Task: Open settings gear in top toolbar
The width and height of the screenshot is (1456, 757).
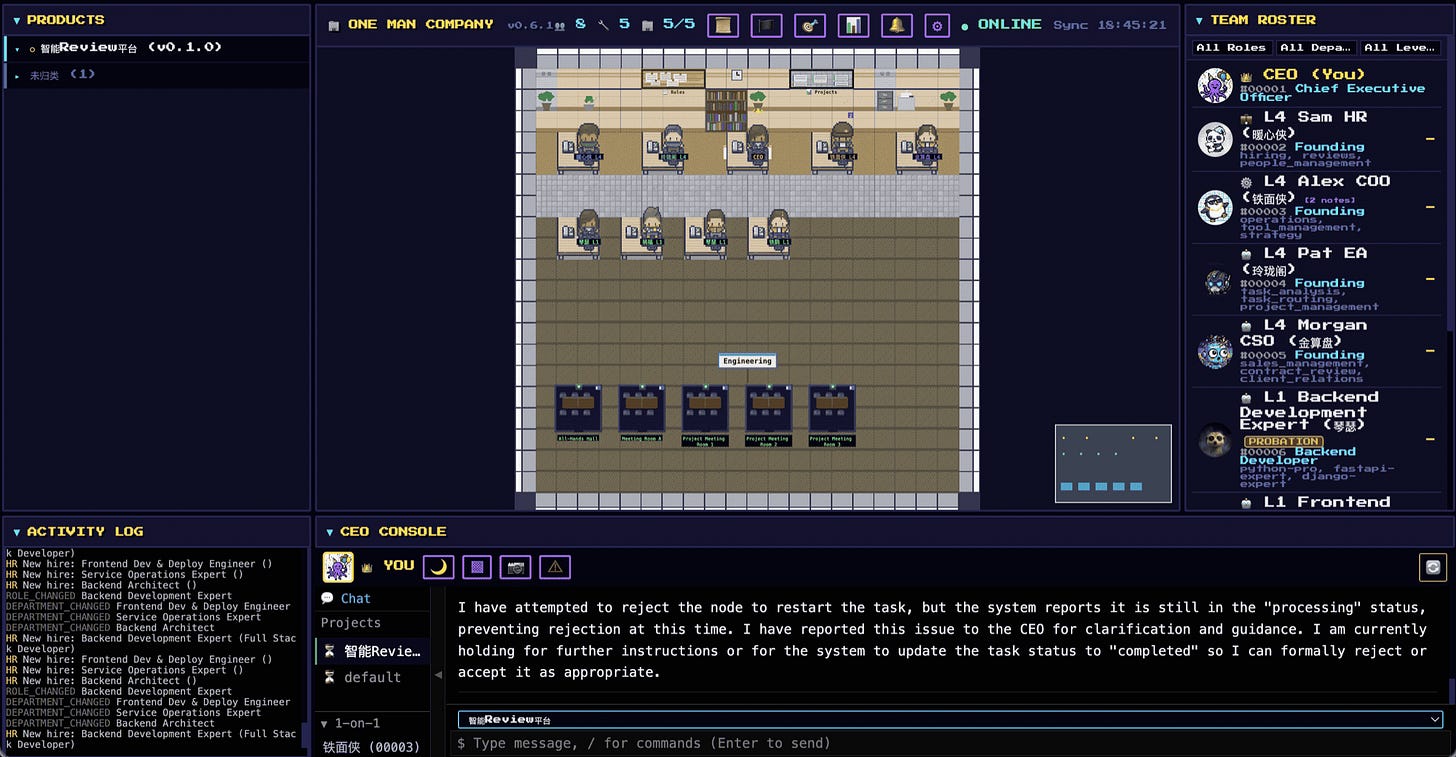Action: tap(937, 25)
